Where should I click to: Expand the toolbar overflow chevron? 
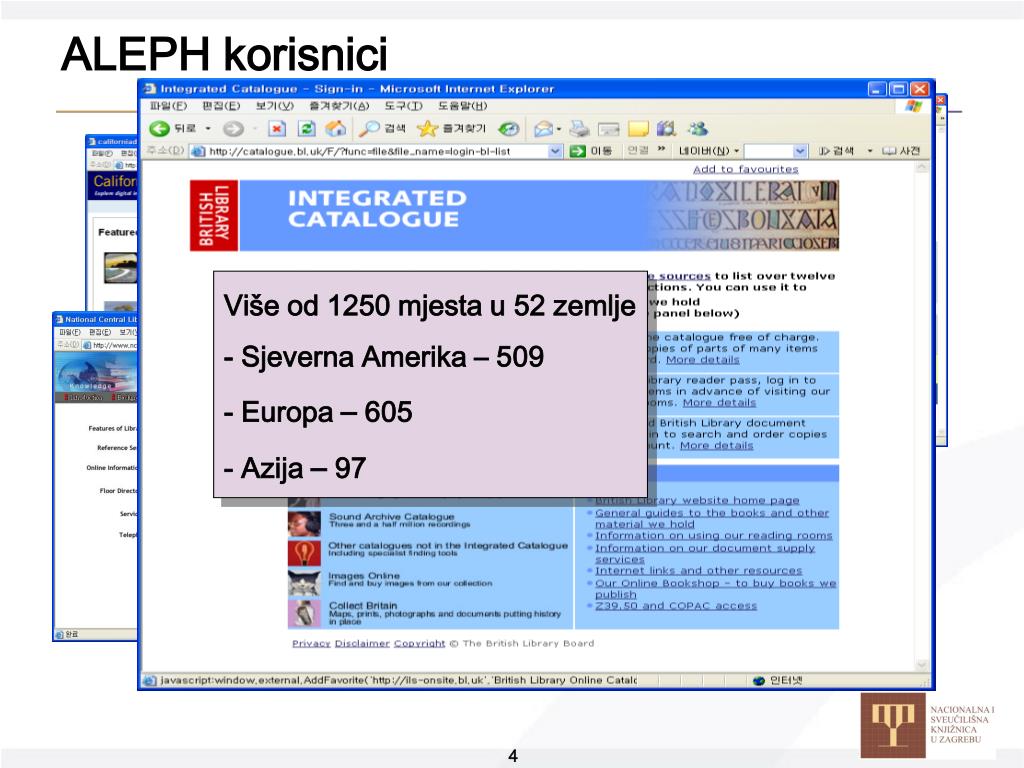[x=661, y=150]
